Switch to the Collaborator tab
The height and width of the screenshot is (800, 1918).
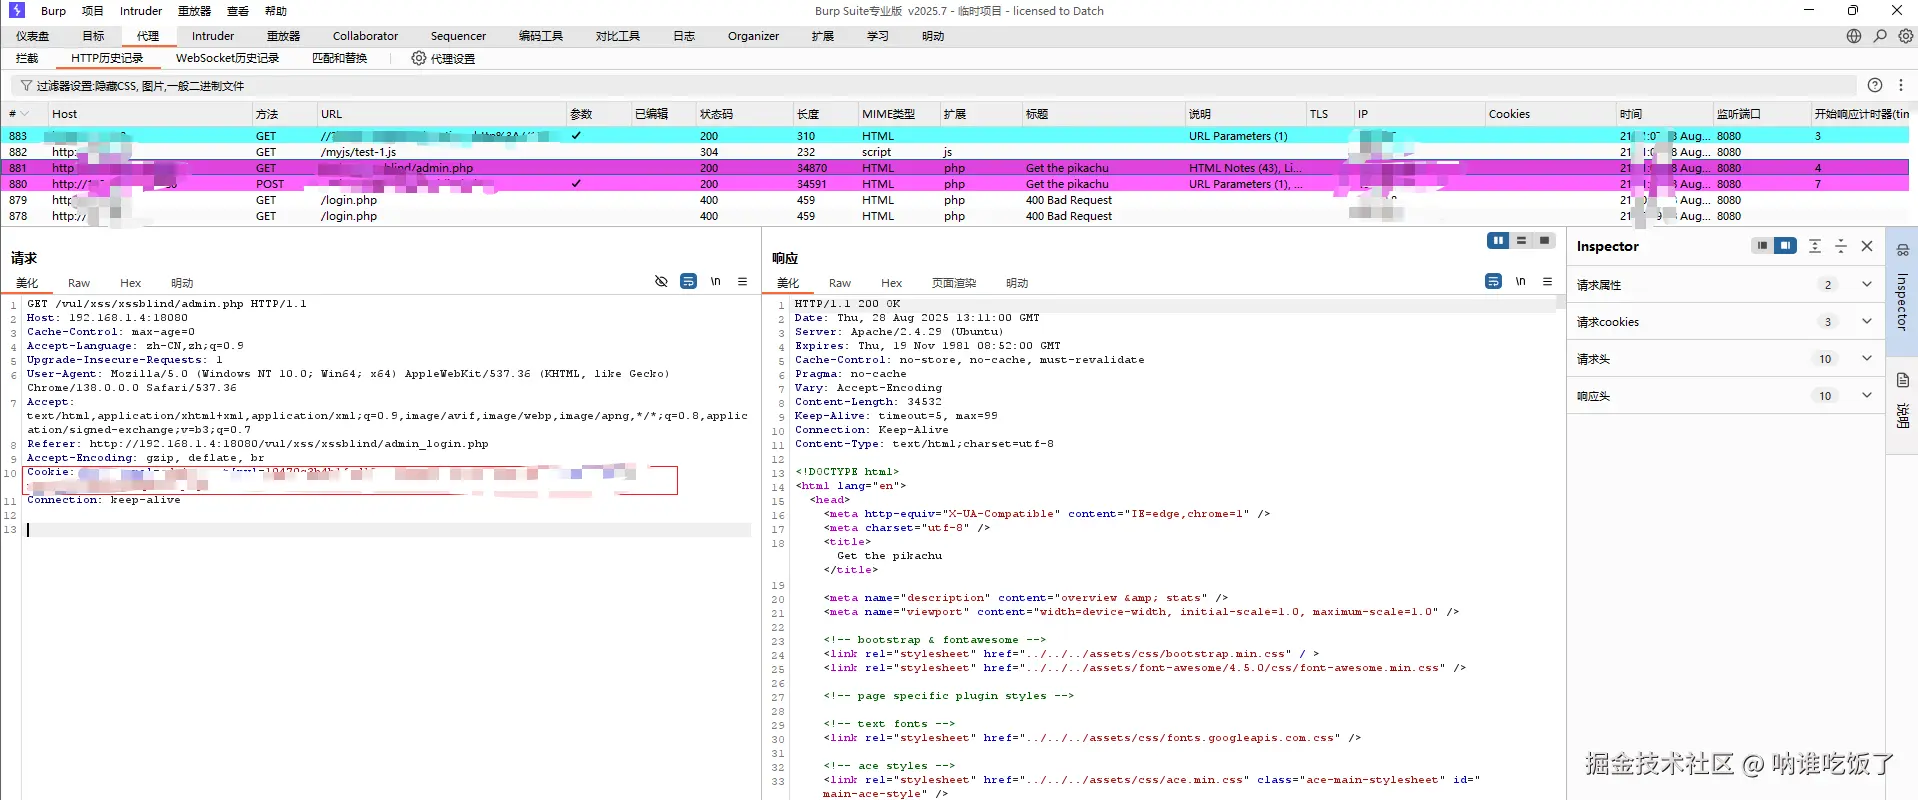pos(365,36)
